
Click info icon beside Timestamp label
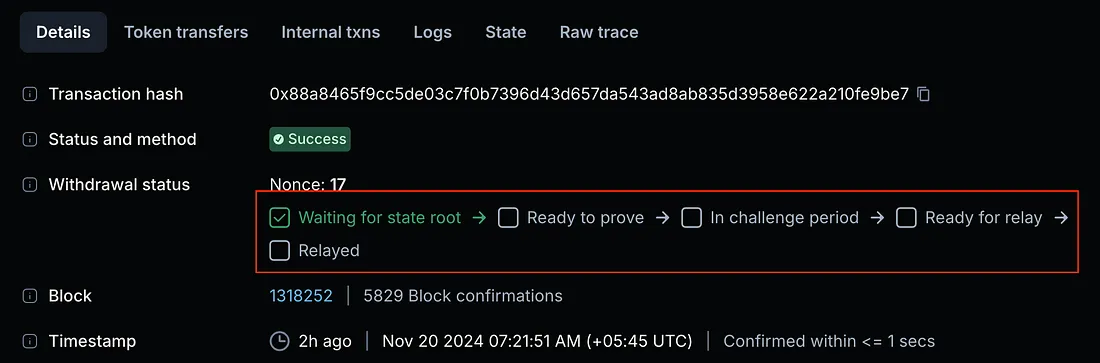coord(29,341)
